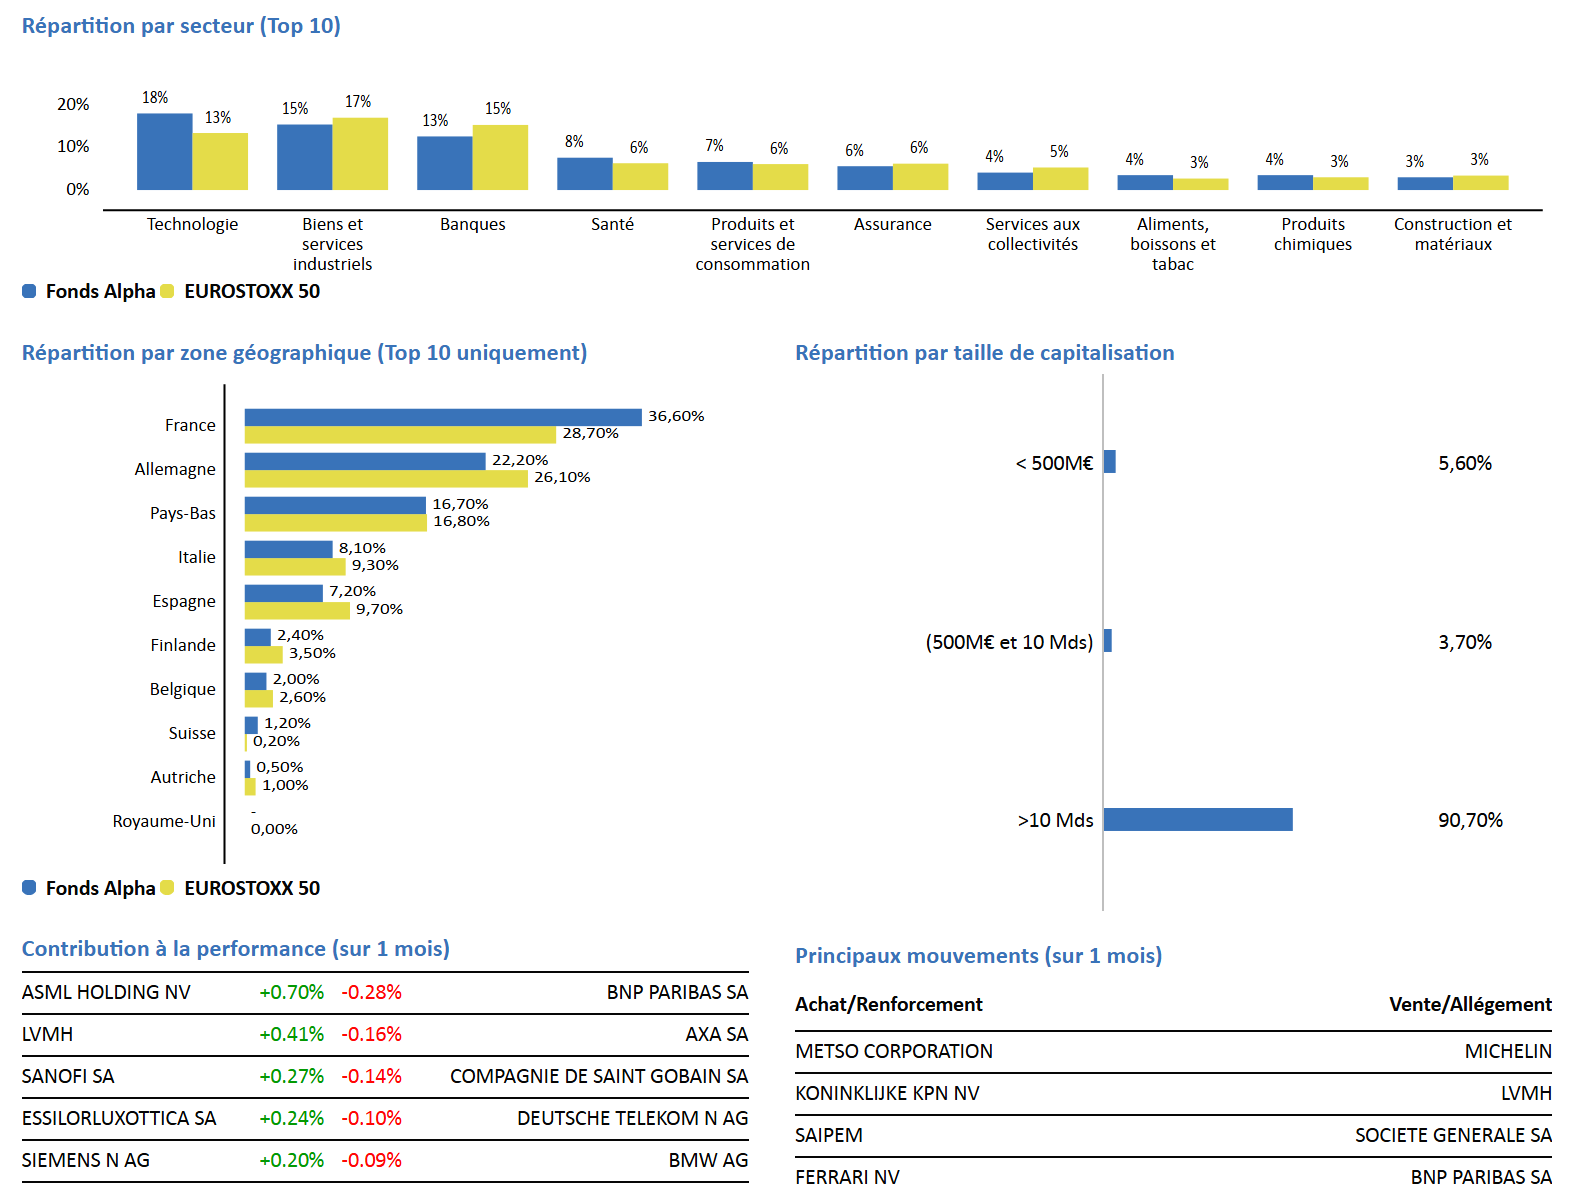Click the BNP PARIBAS SA contribution entry
Viewport: 1579px width, 1192px height.
[677, 993]
